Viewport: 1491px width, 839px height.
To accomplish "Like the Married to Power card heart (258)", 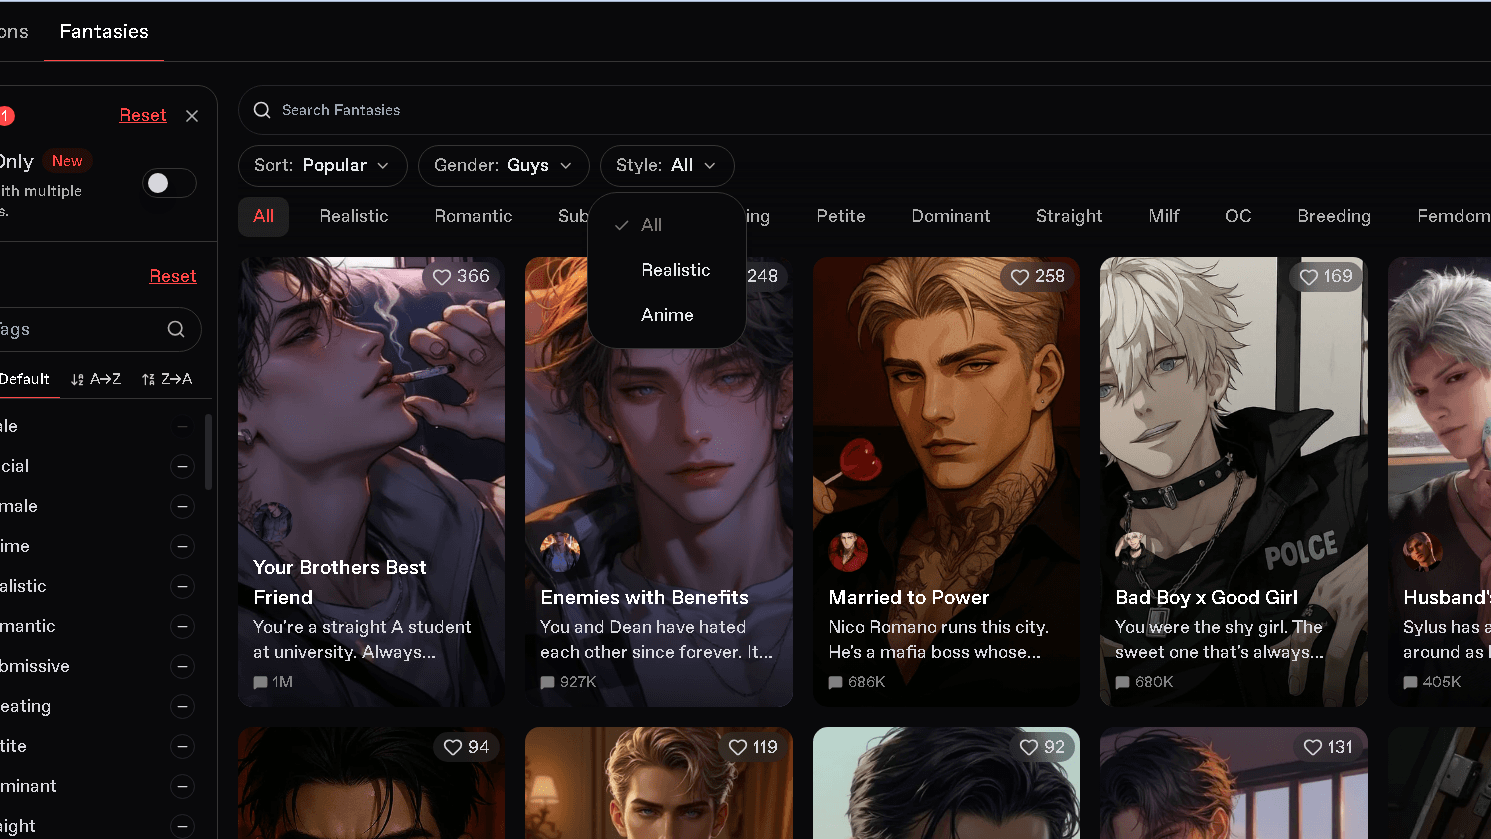I will point(1020,276).
